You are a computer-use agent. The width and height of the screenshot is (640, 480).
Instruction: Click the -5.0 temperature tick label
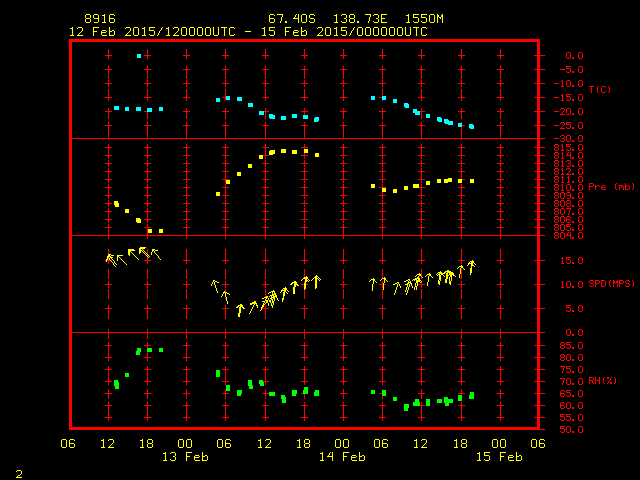tap(569, 70)
